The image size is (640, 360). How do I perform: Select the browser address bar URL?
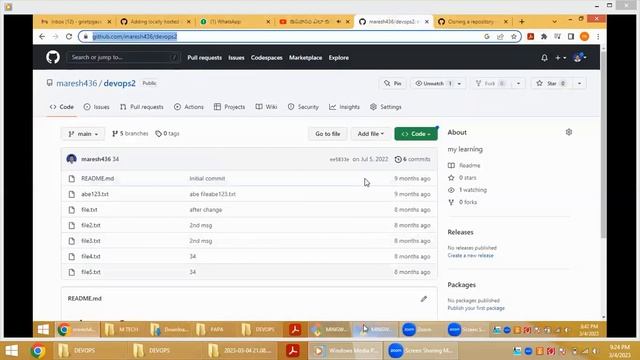click(135, 37)
